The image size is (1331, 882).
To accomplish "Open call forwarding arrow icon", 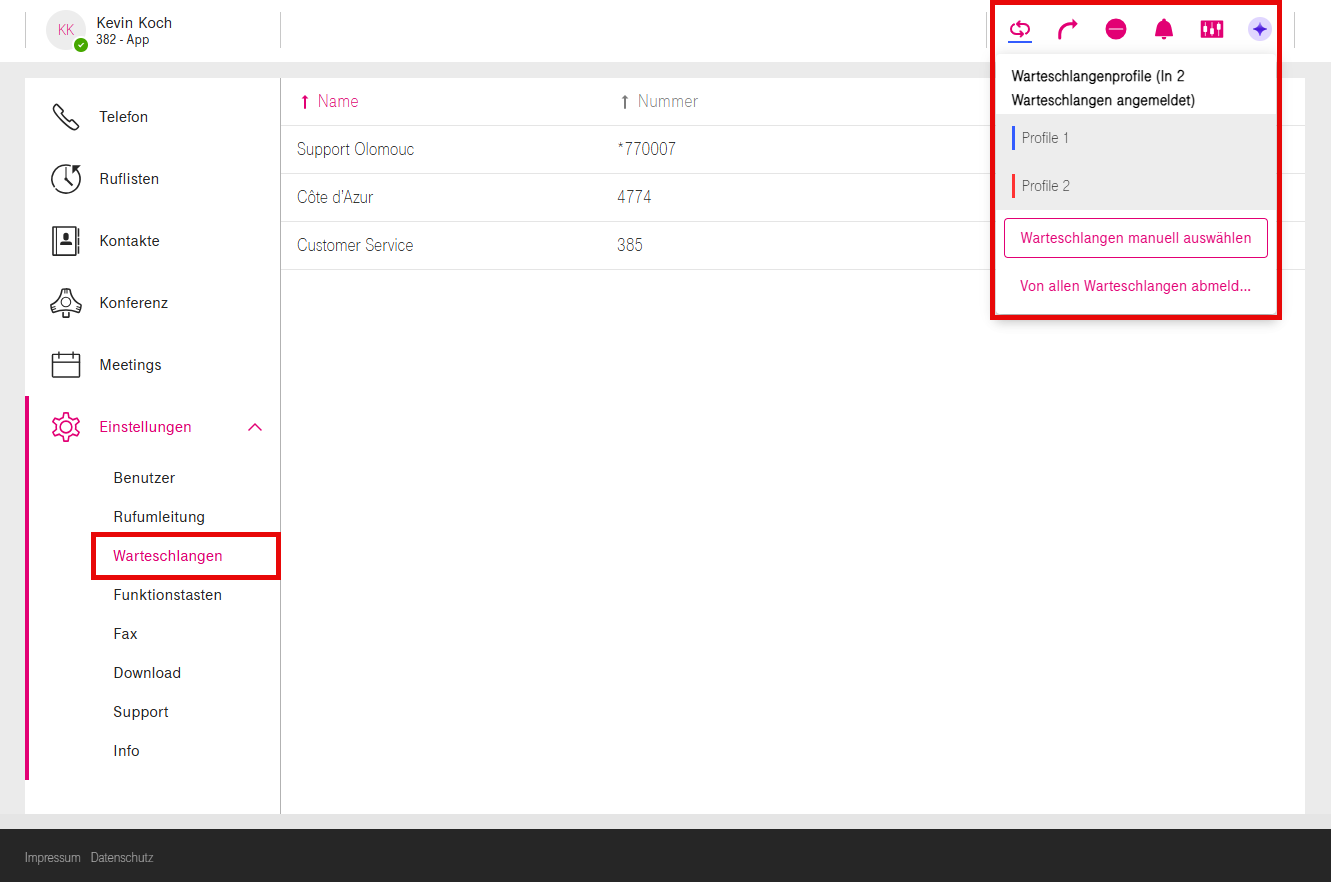I will pos(1068,30).
